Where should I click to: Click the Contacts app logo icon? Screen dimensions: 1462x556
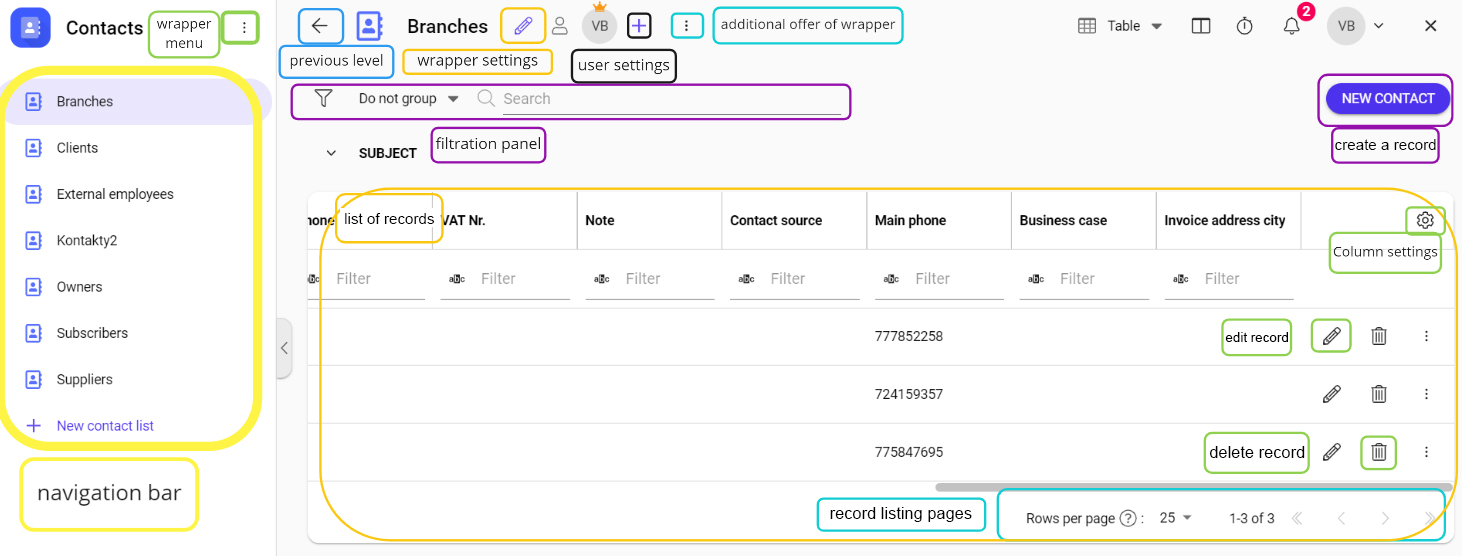[30, 27]
